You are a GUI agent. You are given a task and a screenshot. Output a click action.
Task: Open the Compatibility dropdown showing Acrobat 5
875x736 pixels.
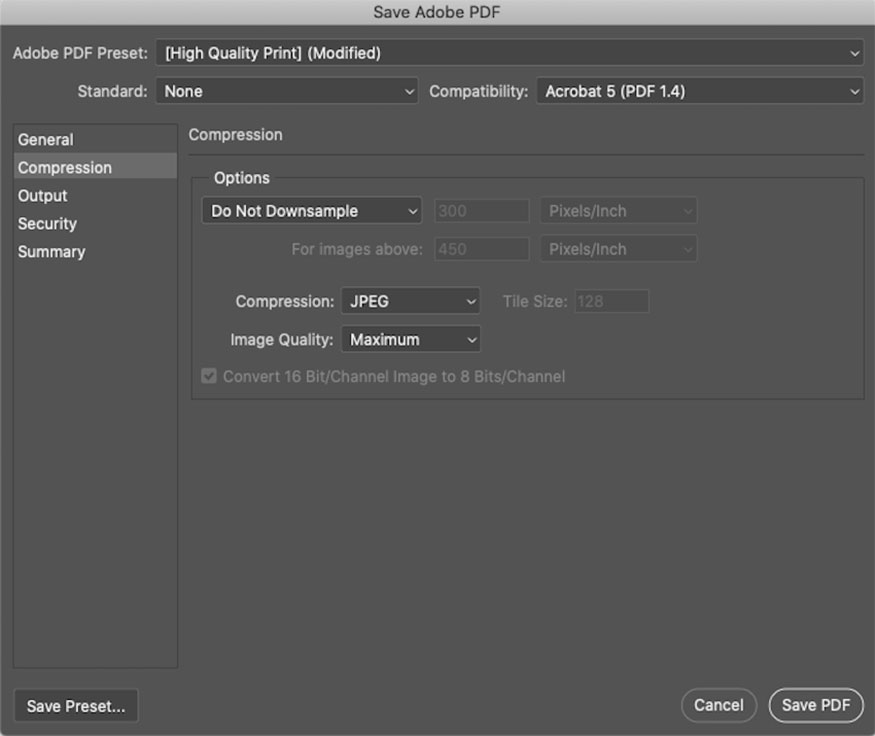point(700,91)
